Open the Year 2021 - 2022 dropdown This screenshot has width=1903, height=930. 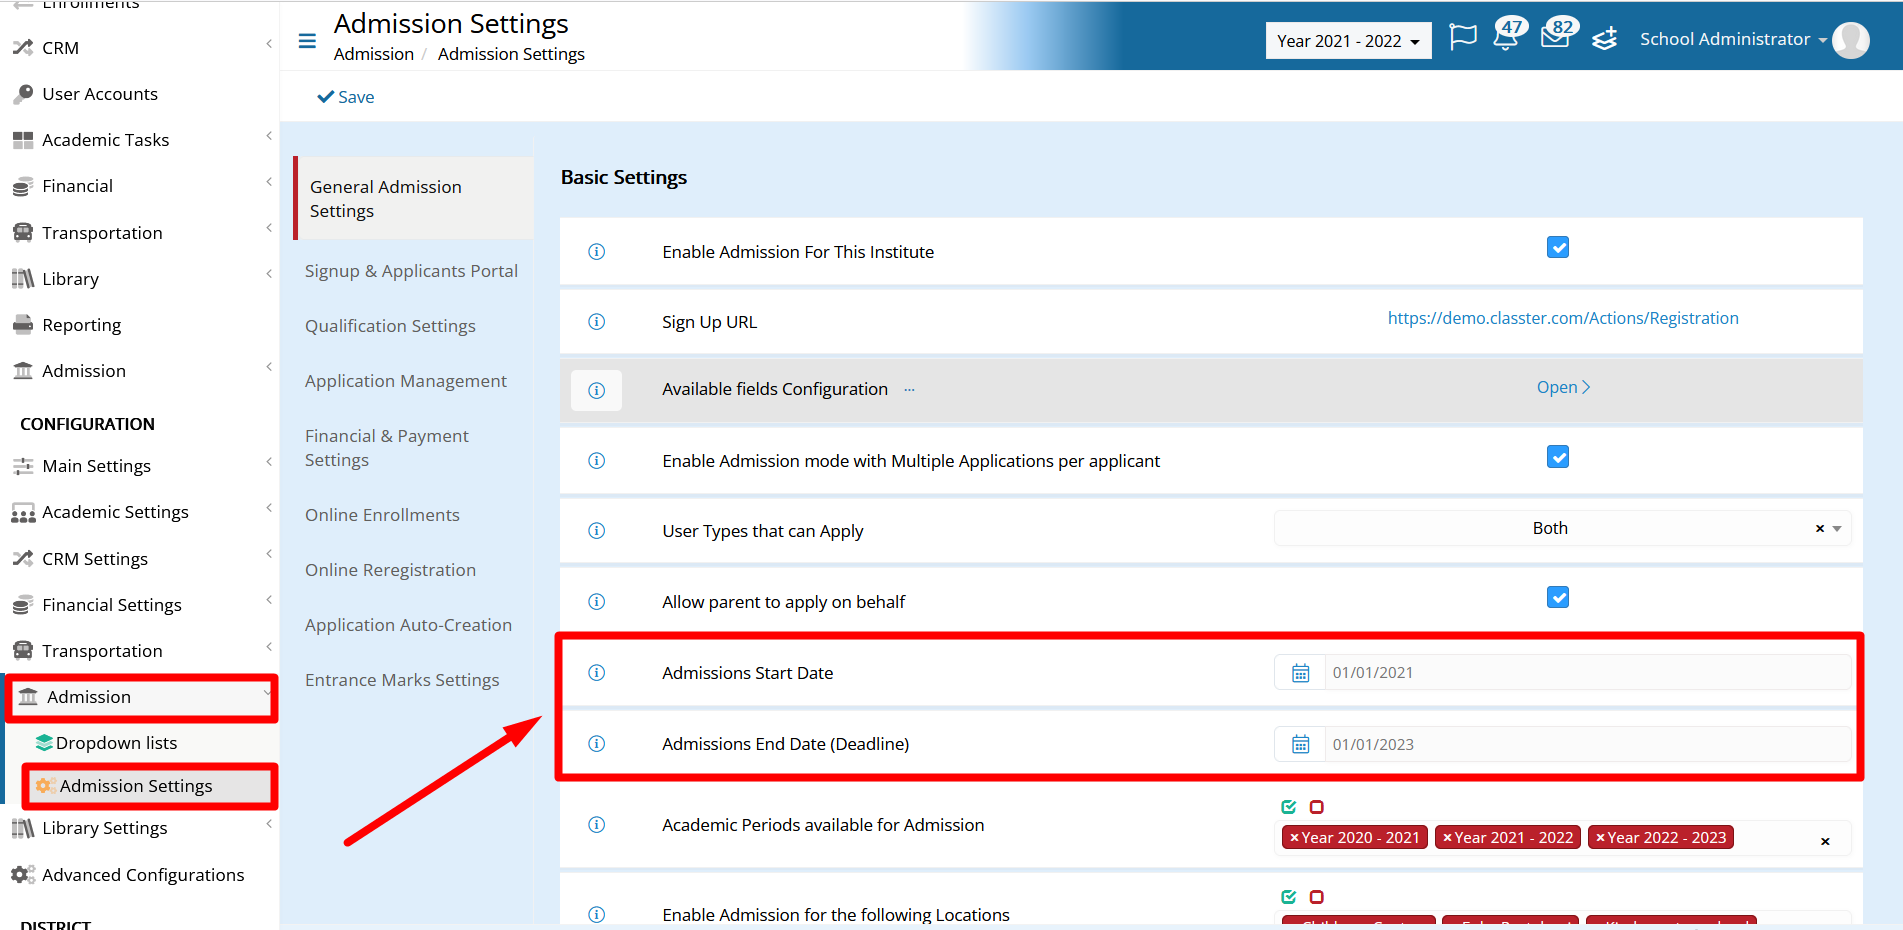tap(1348, 41)
